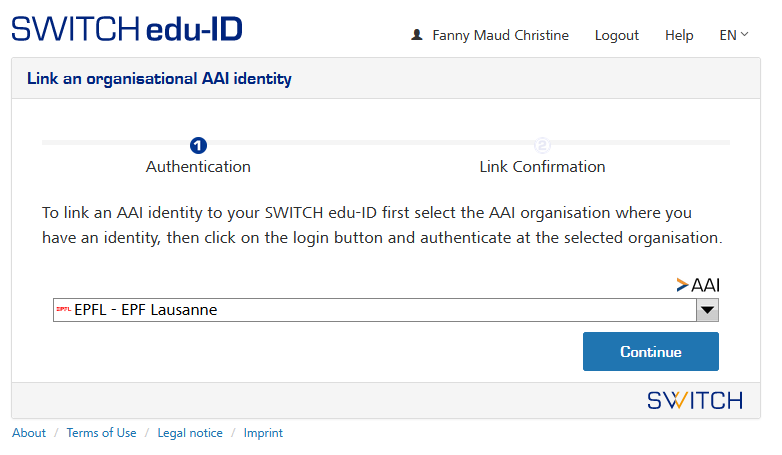Open the Legal notice link
782x455 pixels.
[x=190, y=433]
